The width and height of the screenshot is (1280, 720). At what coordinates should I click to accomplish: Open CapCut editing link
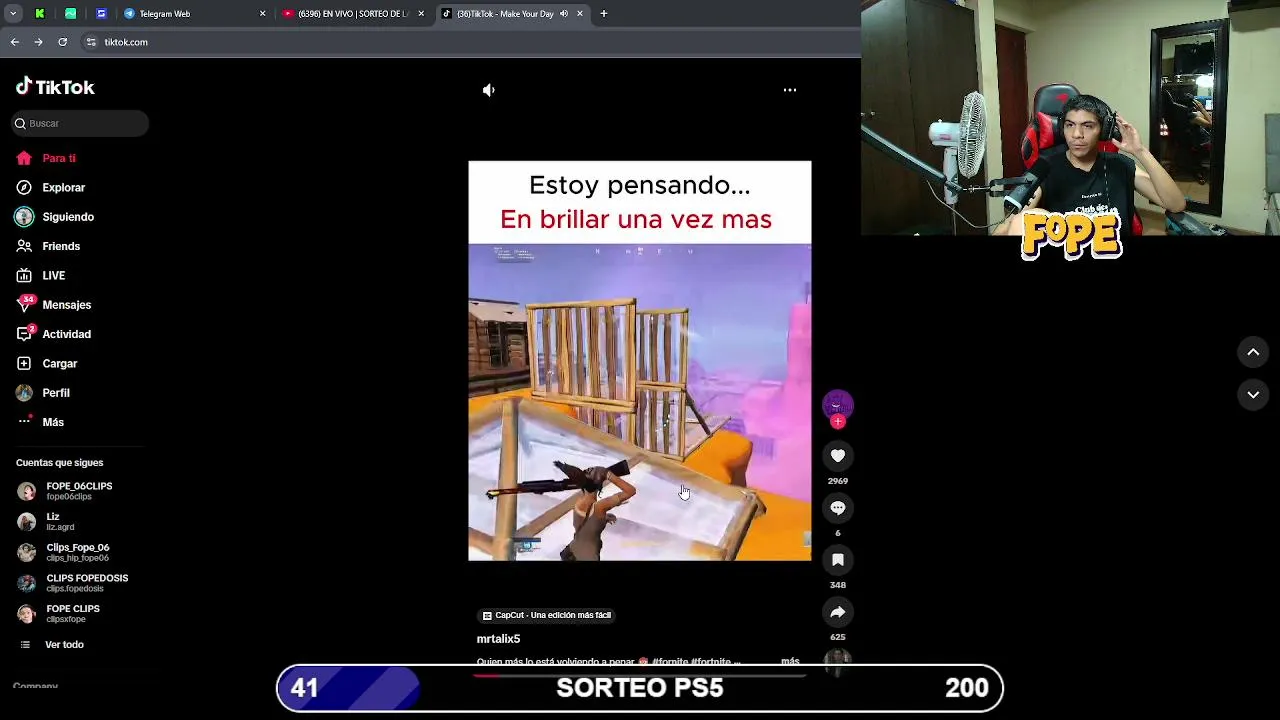(x=546, y=615)
